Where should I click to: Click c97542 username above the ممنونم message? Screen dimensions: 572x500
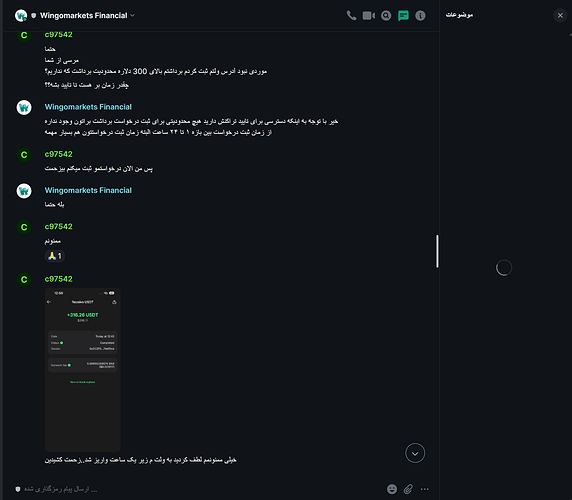pyautogui.click(x=58, y=226)
